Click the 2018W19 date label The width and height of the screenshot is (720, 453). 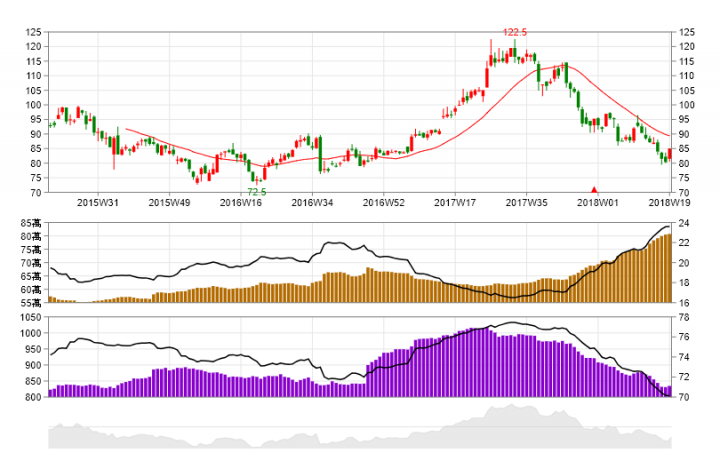coord(669,202)
